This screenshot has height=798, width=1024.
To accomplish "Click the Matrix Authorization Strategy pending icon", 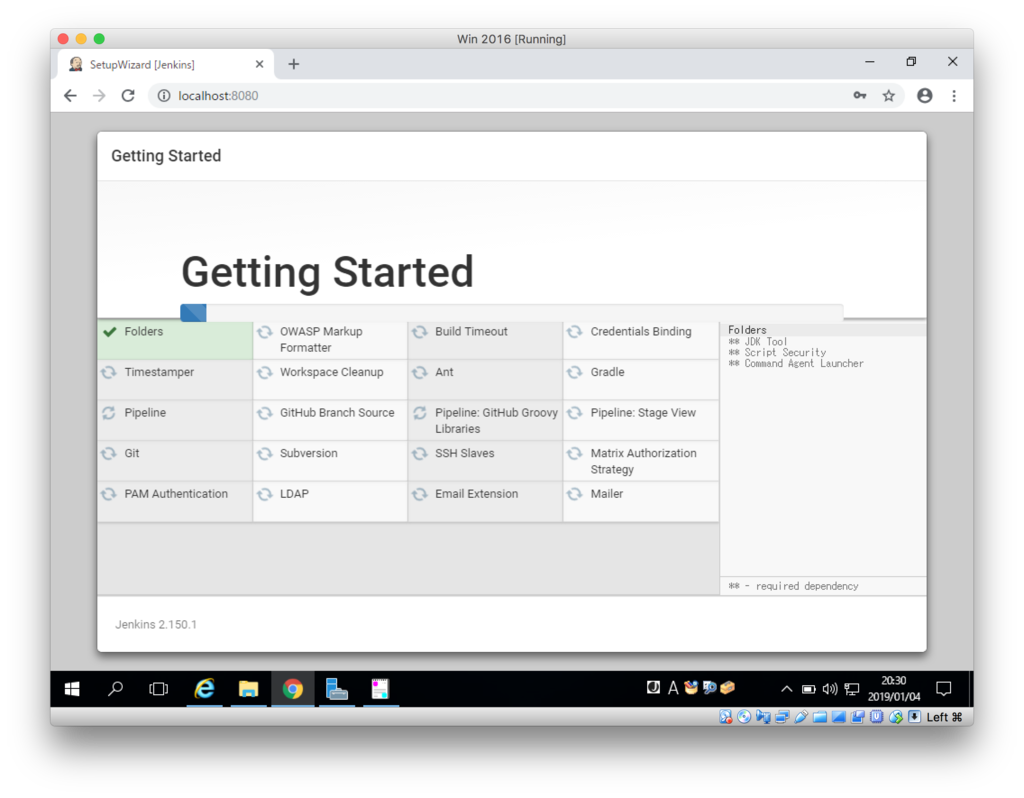I will (575, 453).
